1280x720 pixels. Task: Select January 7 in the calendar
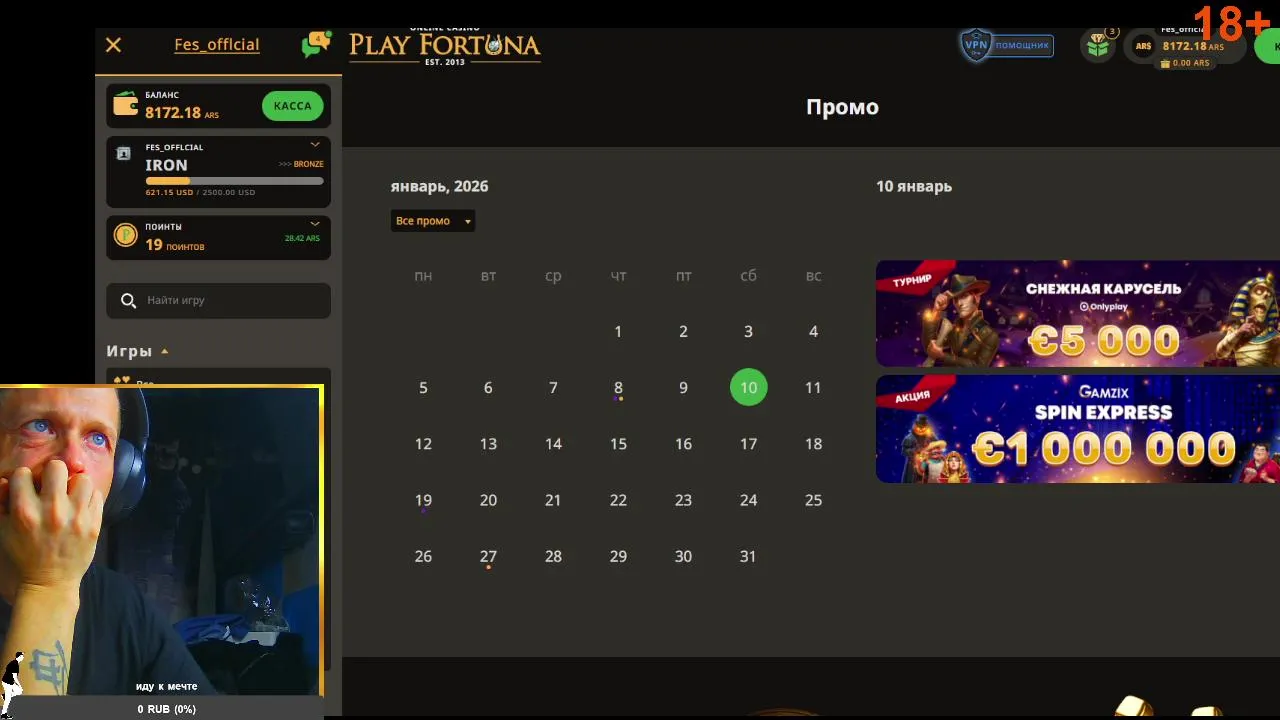[x=553, y=387]
